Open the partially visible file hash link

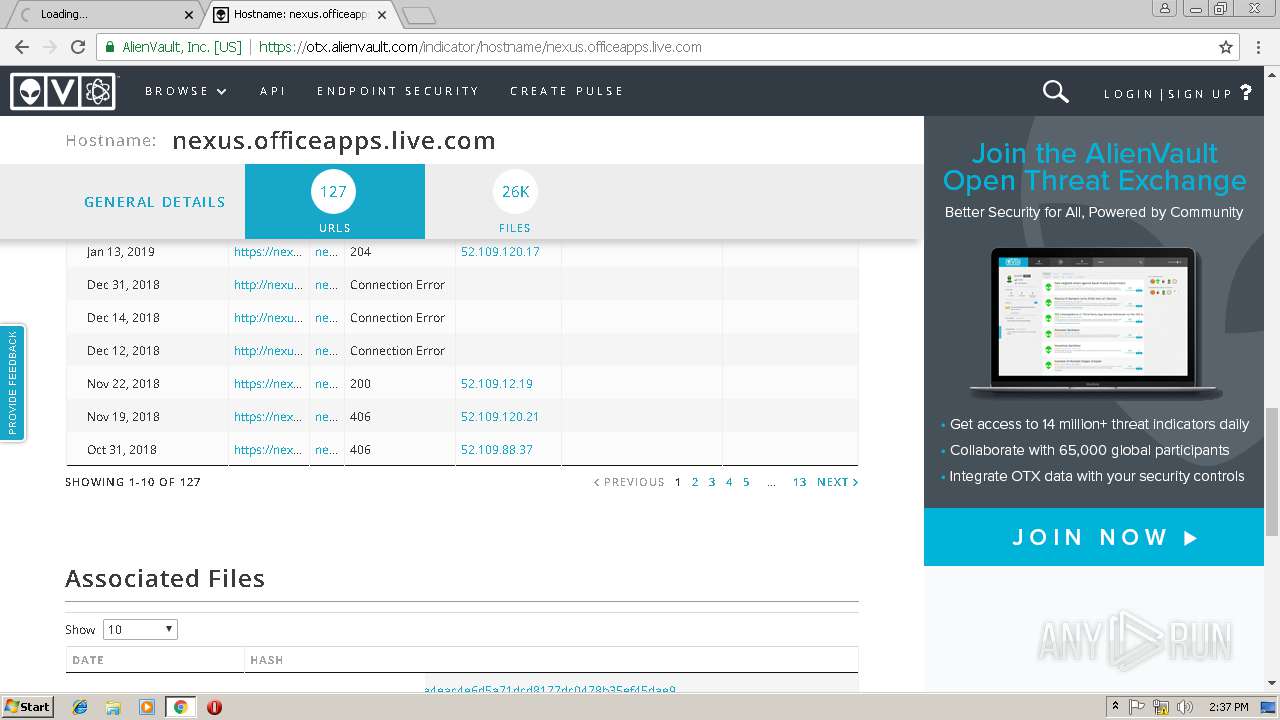point(550,690)
